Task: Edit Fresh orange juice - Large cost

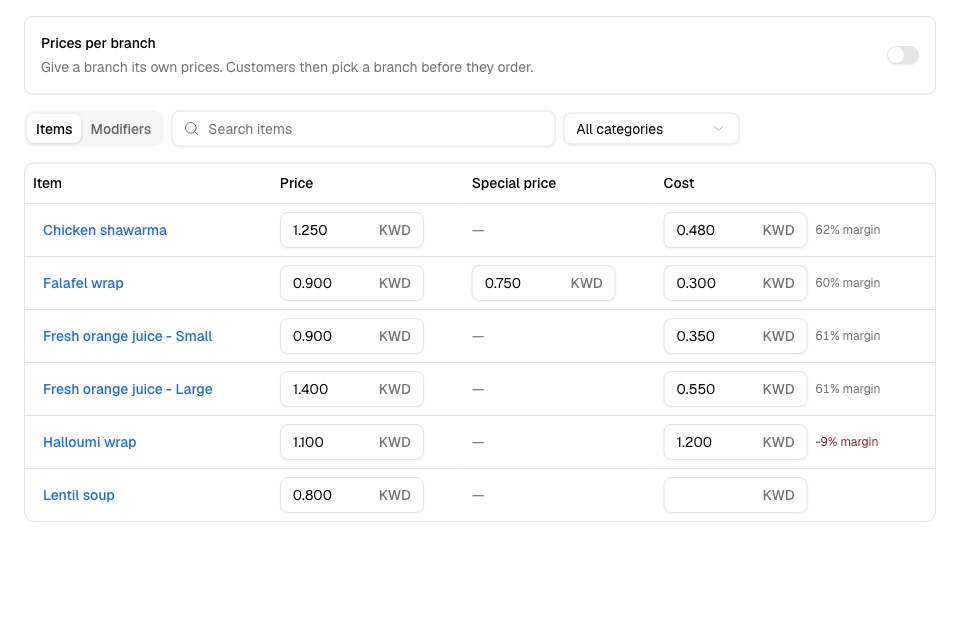Action: (735, 389)
